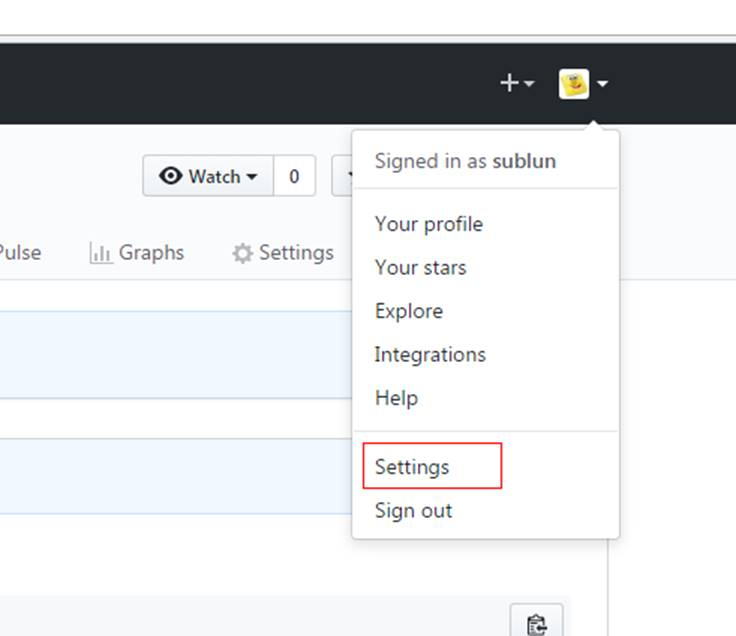Select Explore from dropdown menu

point(408,311)
